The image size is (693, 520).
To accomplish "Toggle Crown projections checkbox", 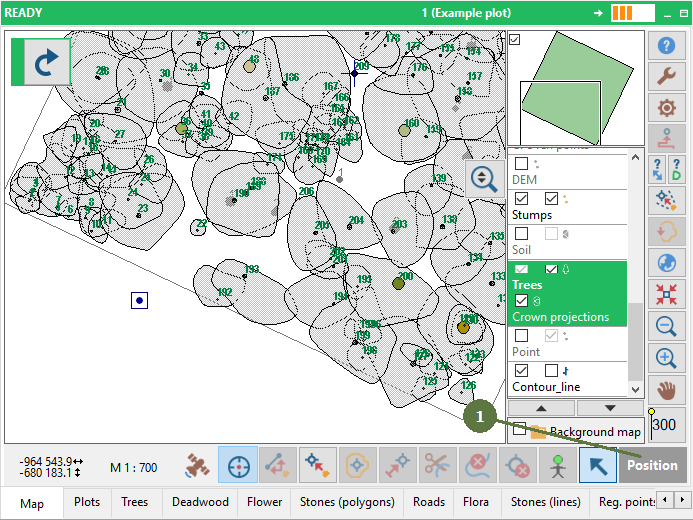I will (522, 300).
